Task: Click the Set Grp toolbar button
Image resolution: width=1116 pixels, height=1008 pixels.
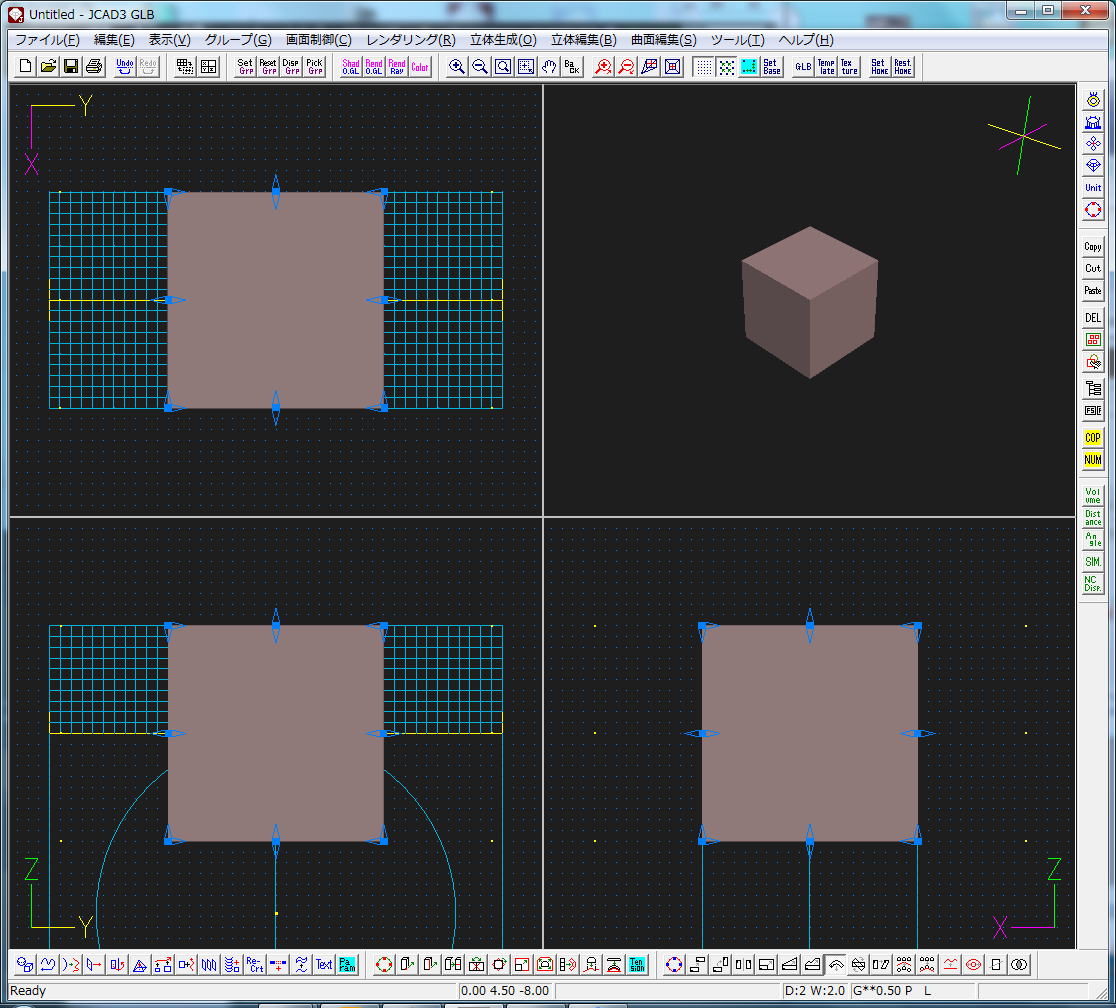Action: [246, 67]
